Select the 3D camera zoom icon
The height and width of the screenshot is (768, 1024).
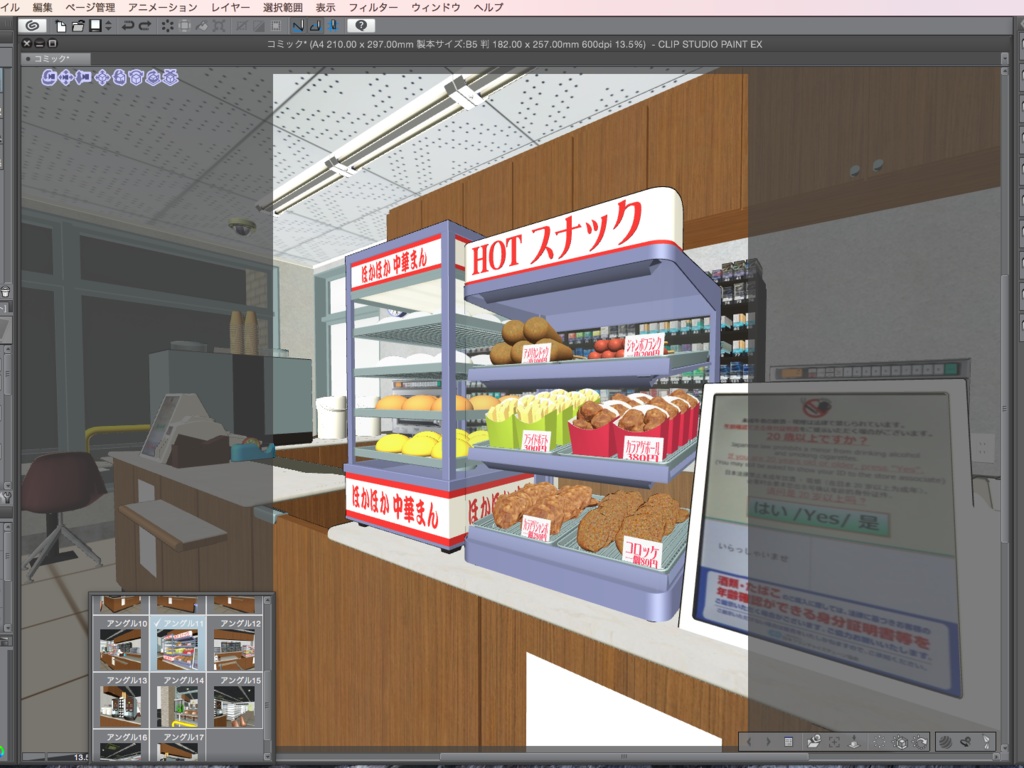[84, 78]
